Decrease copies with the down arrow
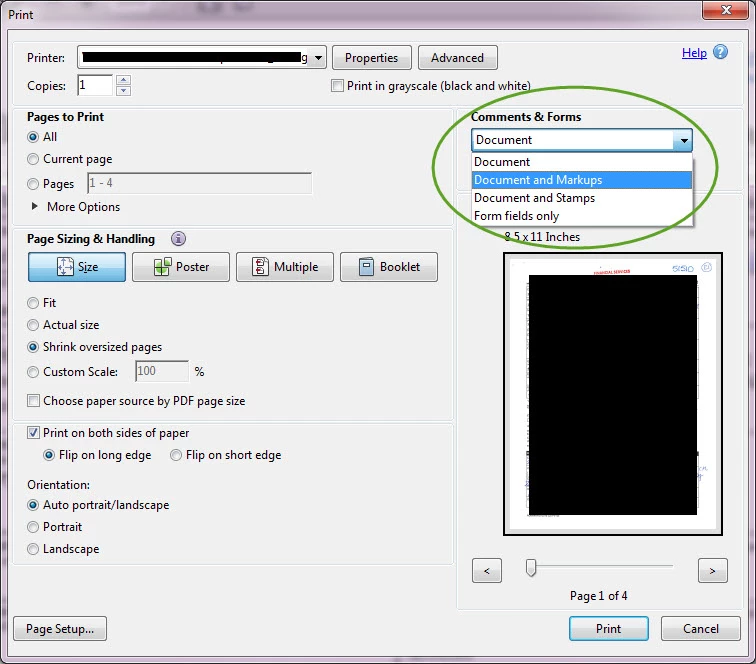This screenshot has width=756, height=664. pyautogui.click(x=123, y=91)
